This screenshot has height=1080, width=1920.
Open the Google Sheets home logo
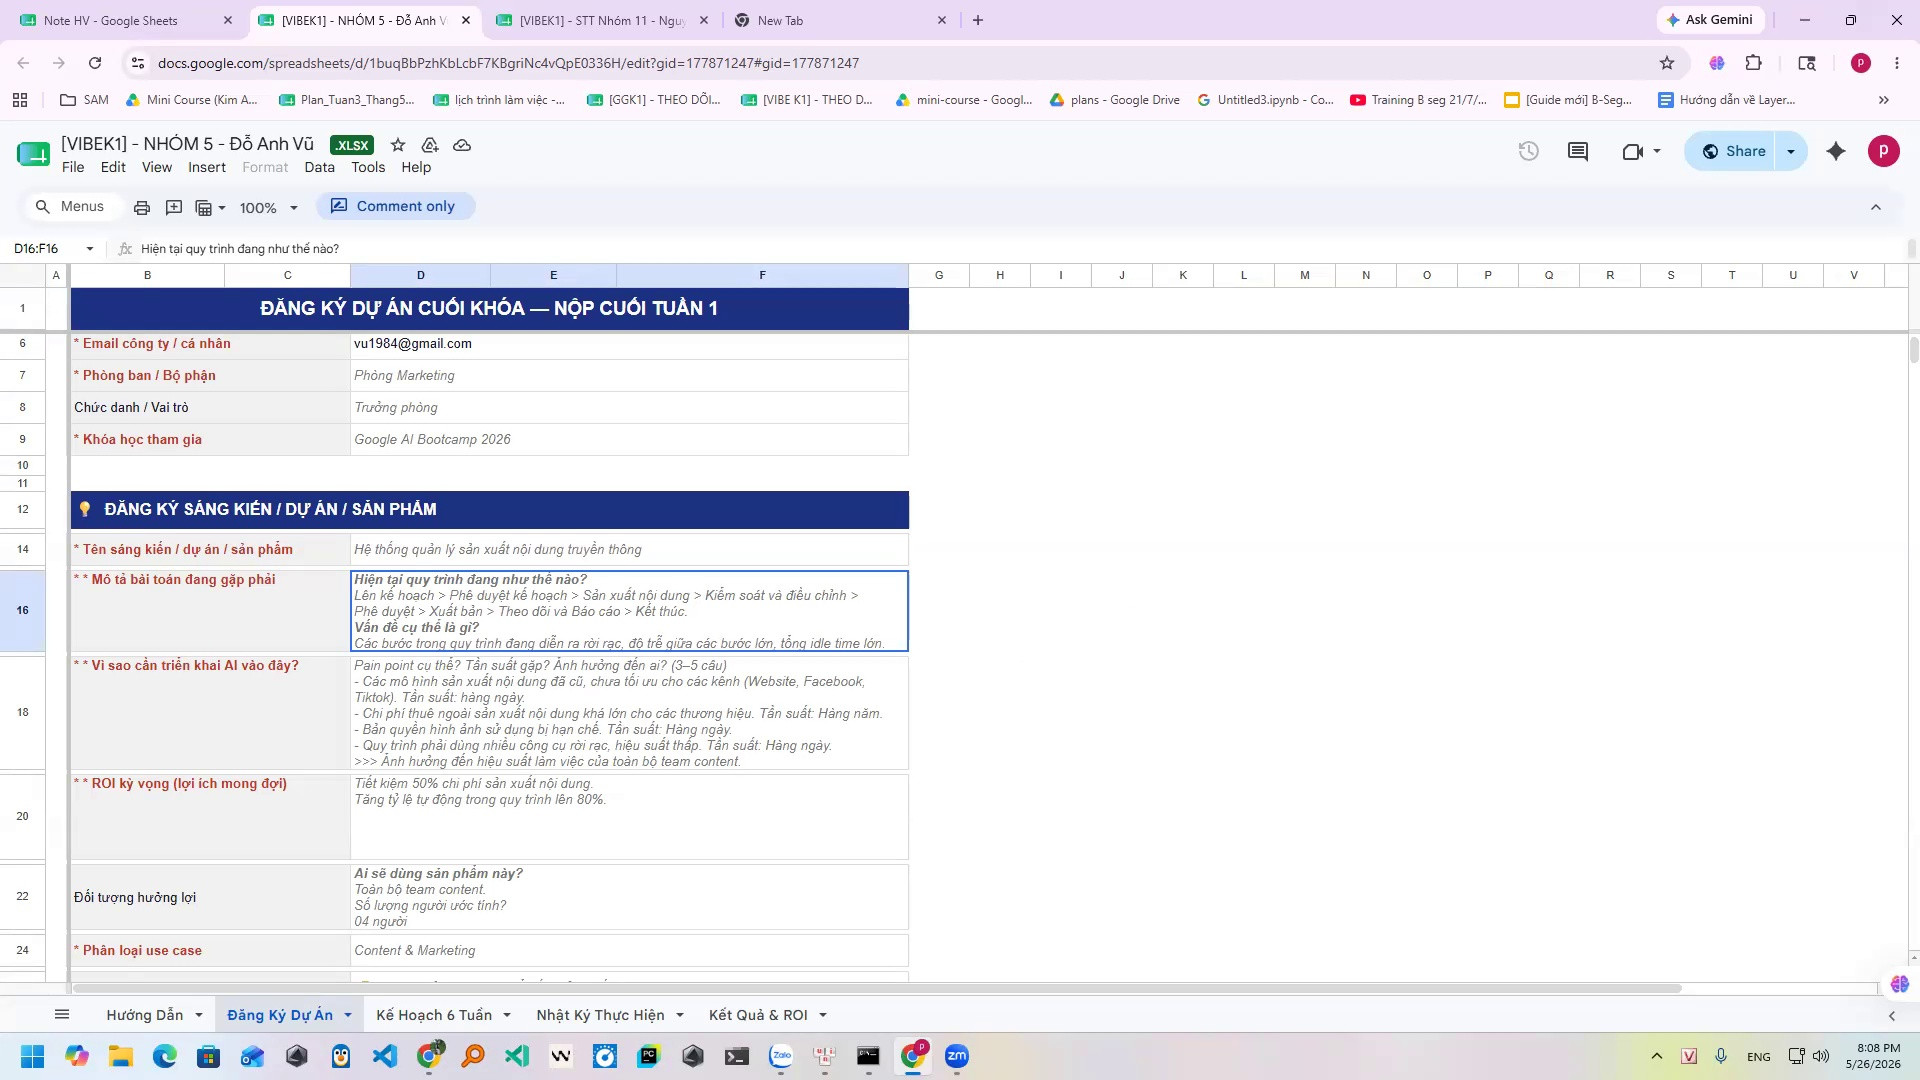pos(33,154)
